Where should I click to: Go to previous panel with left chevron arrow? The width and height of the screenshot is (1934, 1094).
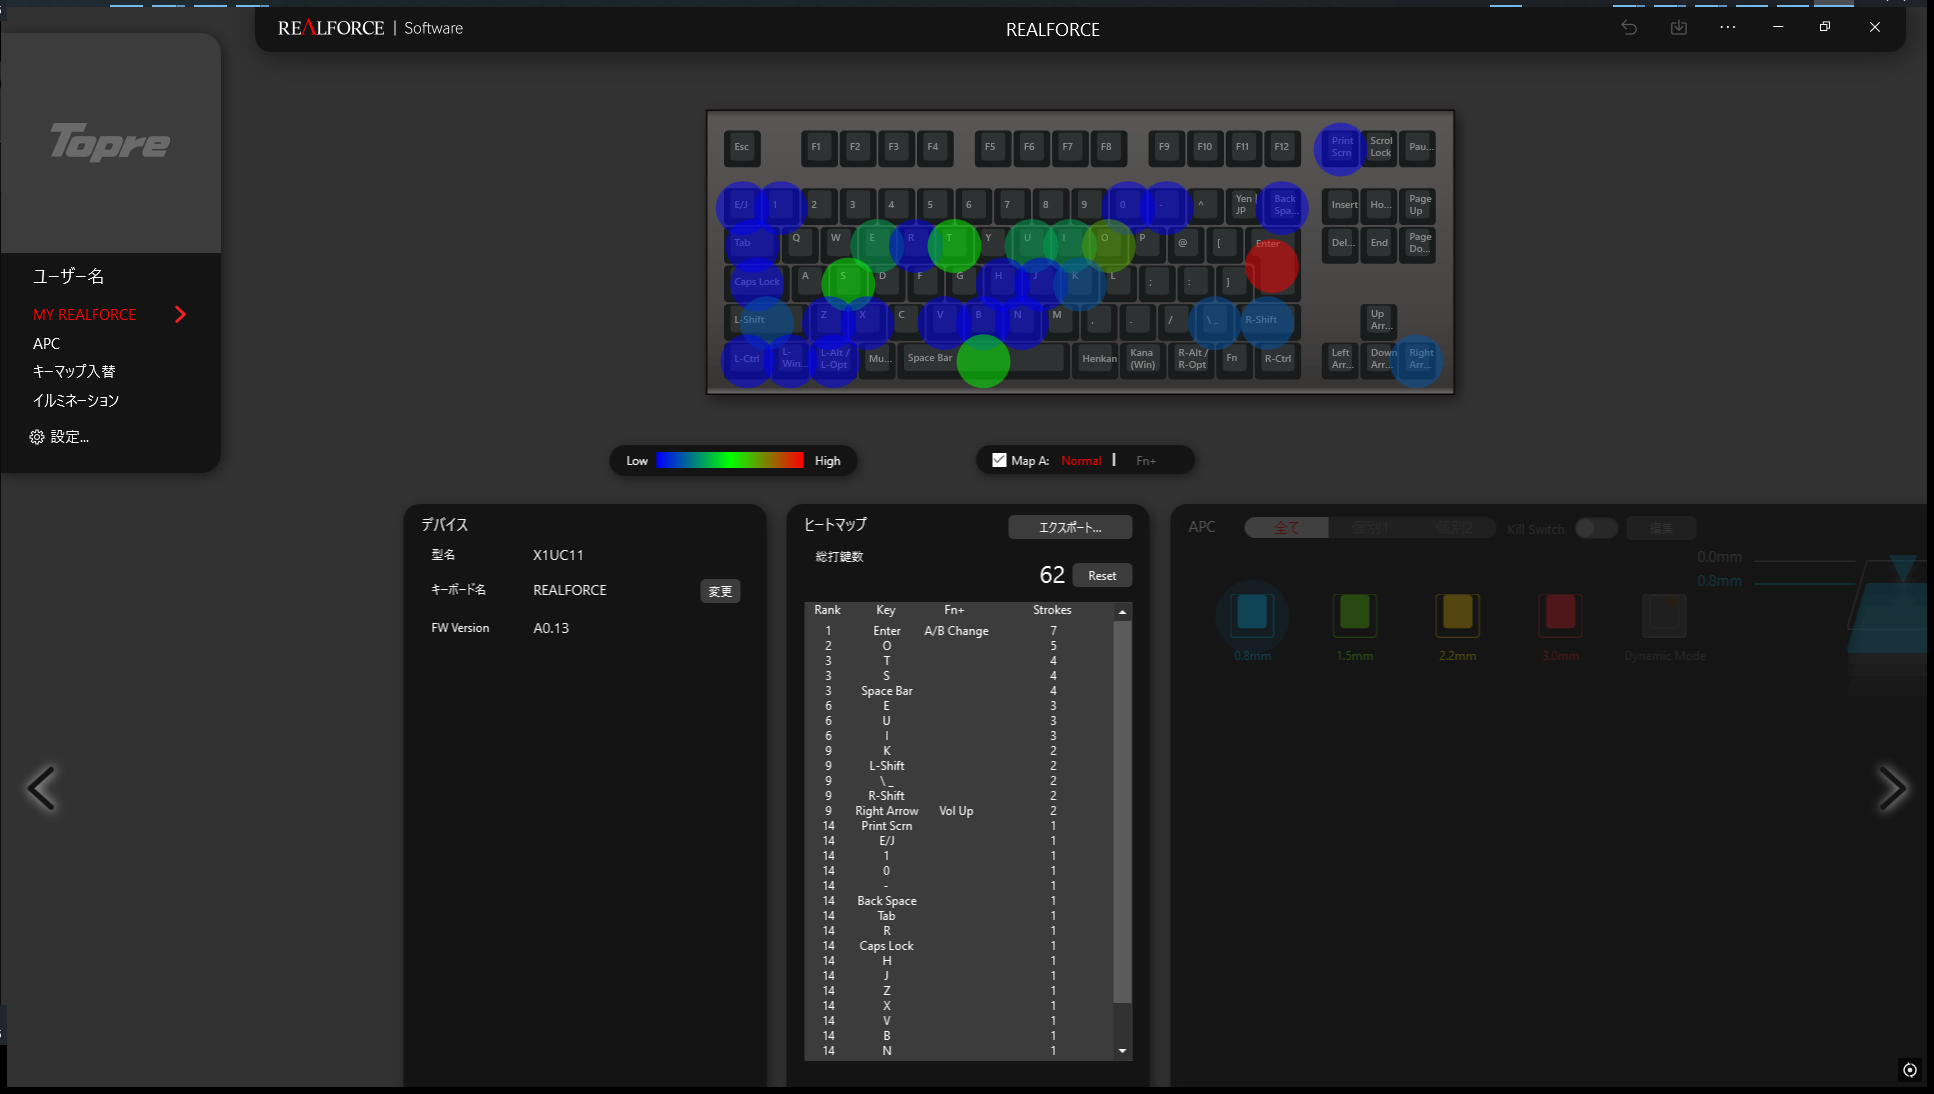(x=42, y=789)
